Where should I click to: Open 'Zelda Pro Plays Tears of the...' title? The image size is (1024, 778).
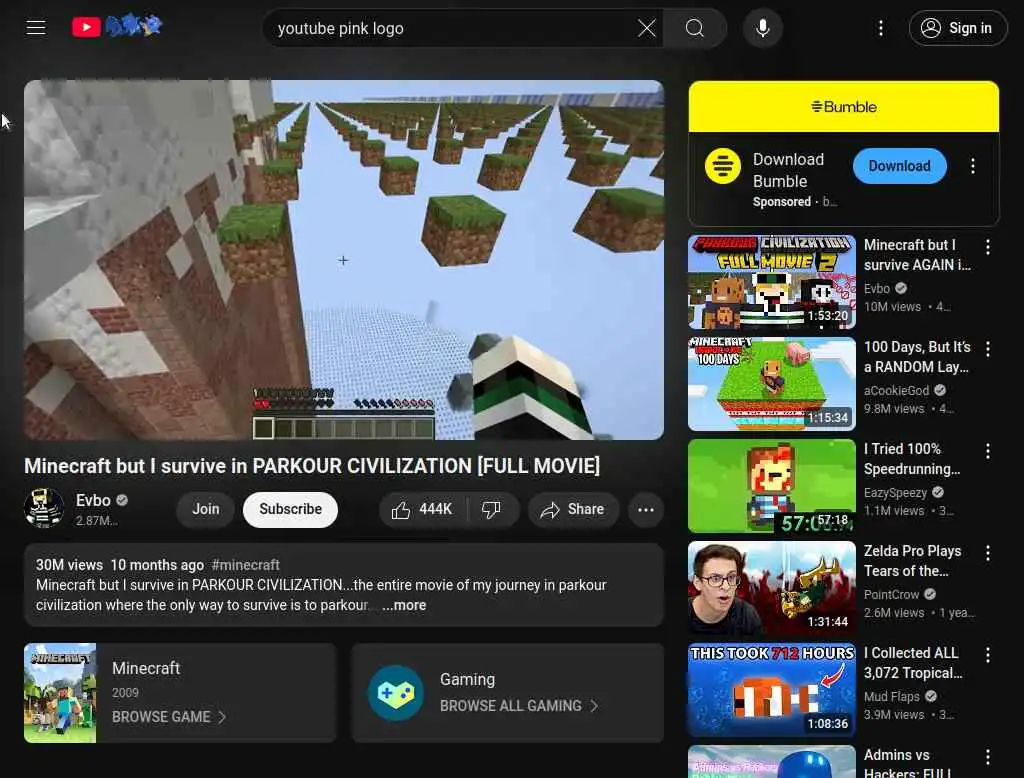coord(912,560)
